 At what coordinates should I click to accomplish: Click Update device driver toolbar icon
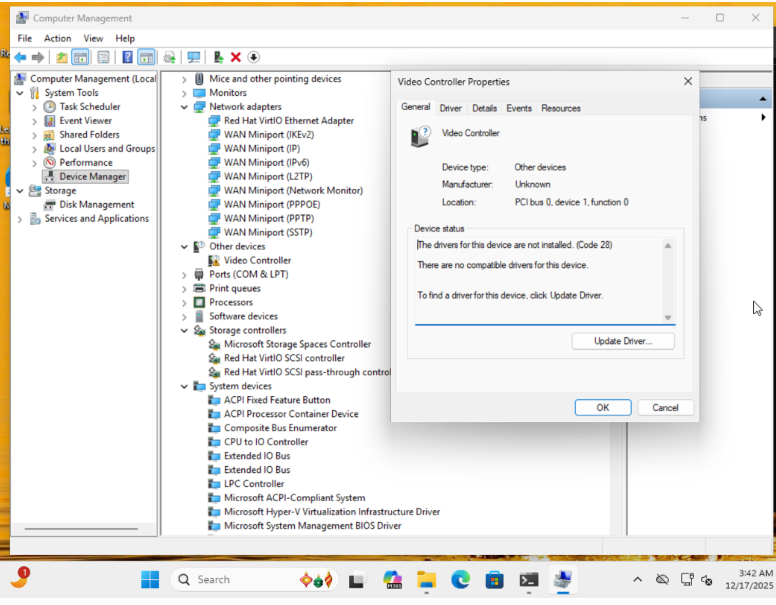(218, 57)
